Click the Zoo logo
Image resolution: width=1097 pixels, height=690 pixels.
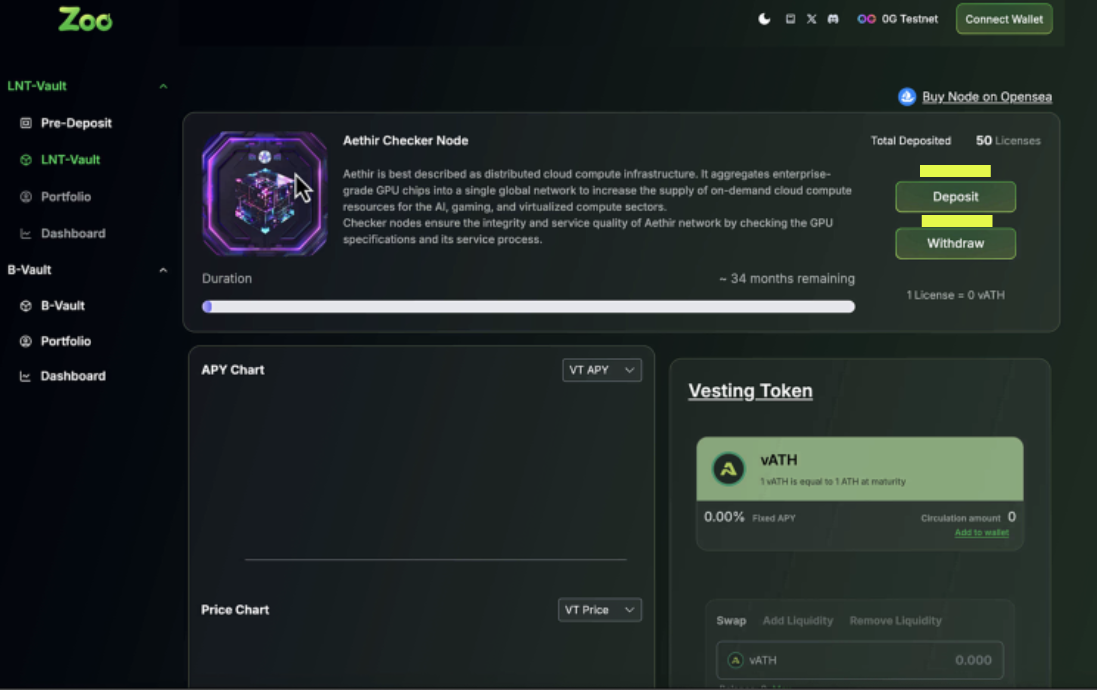click(85, 19)
